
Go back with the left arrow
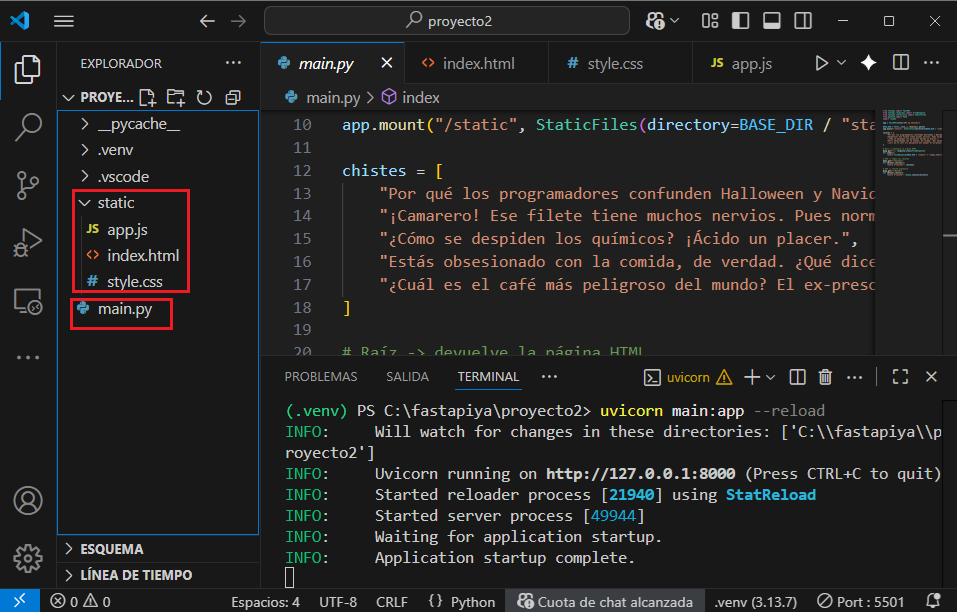pyautogui.click(x=207, y=21)
